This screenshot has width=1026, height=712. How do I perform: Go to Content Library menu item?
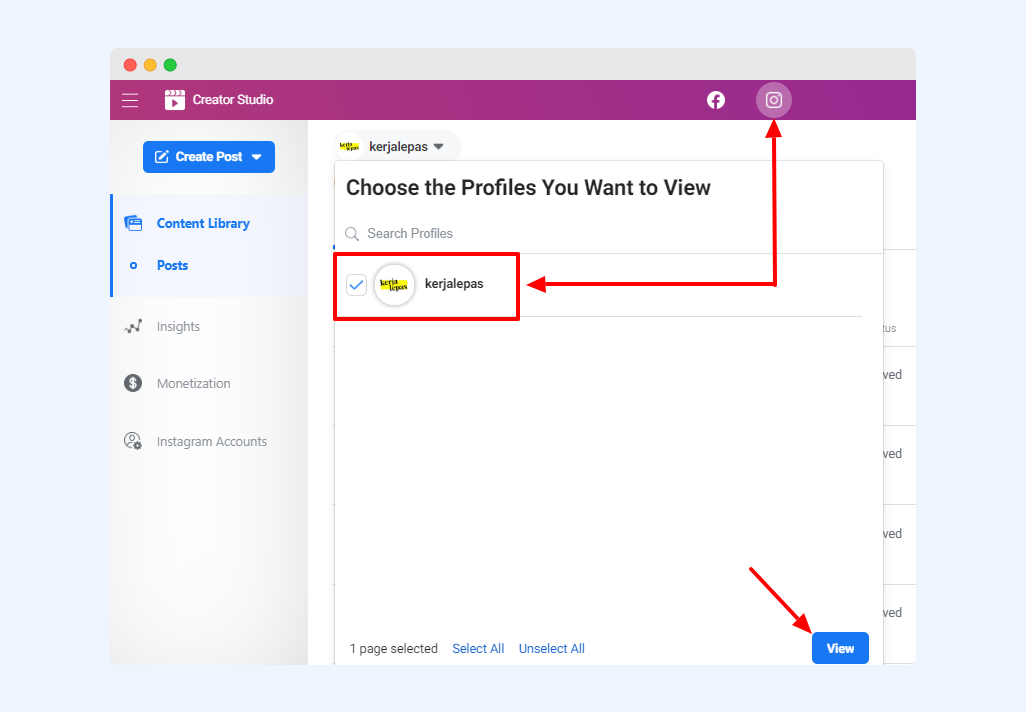coord(203,224)
